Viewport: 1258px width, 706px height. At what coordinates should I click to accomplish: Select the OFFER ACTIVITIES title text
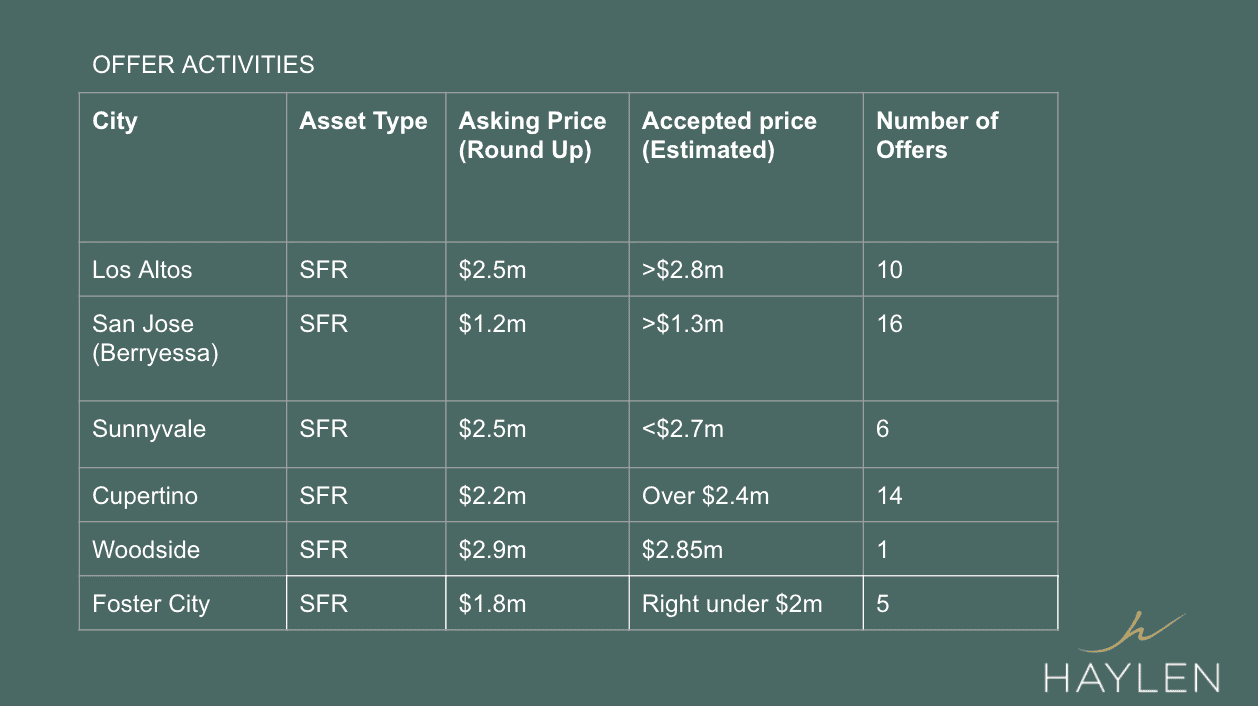click(x=203, y=65)
